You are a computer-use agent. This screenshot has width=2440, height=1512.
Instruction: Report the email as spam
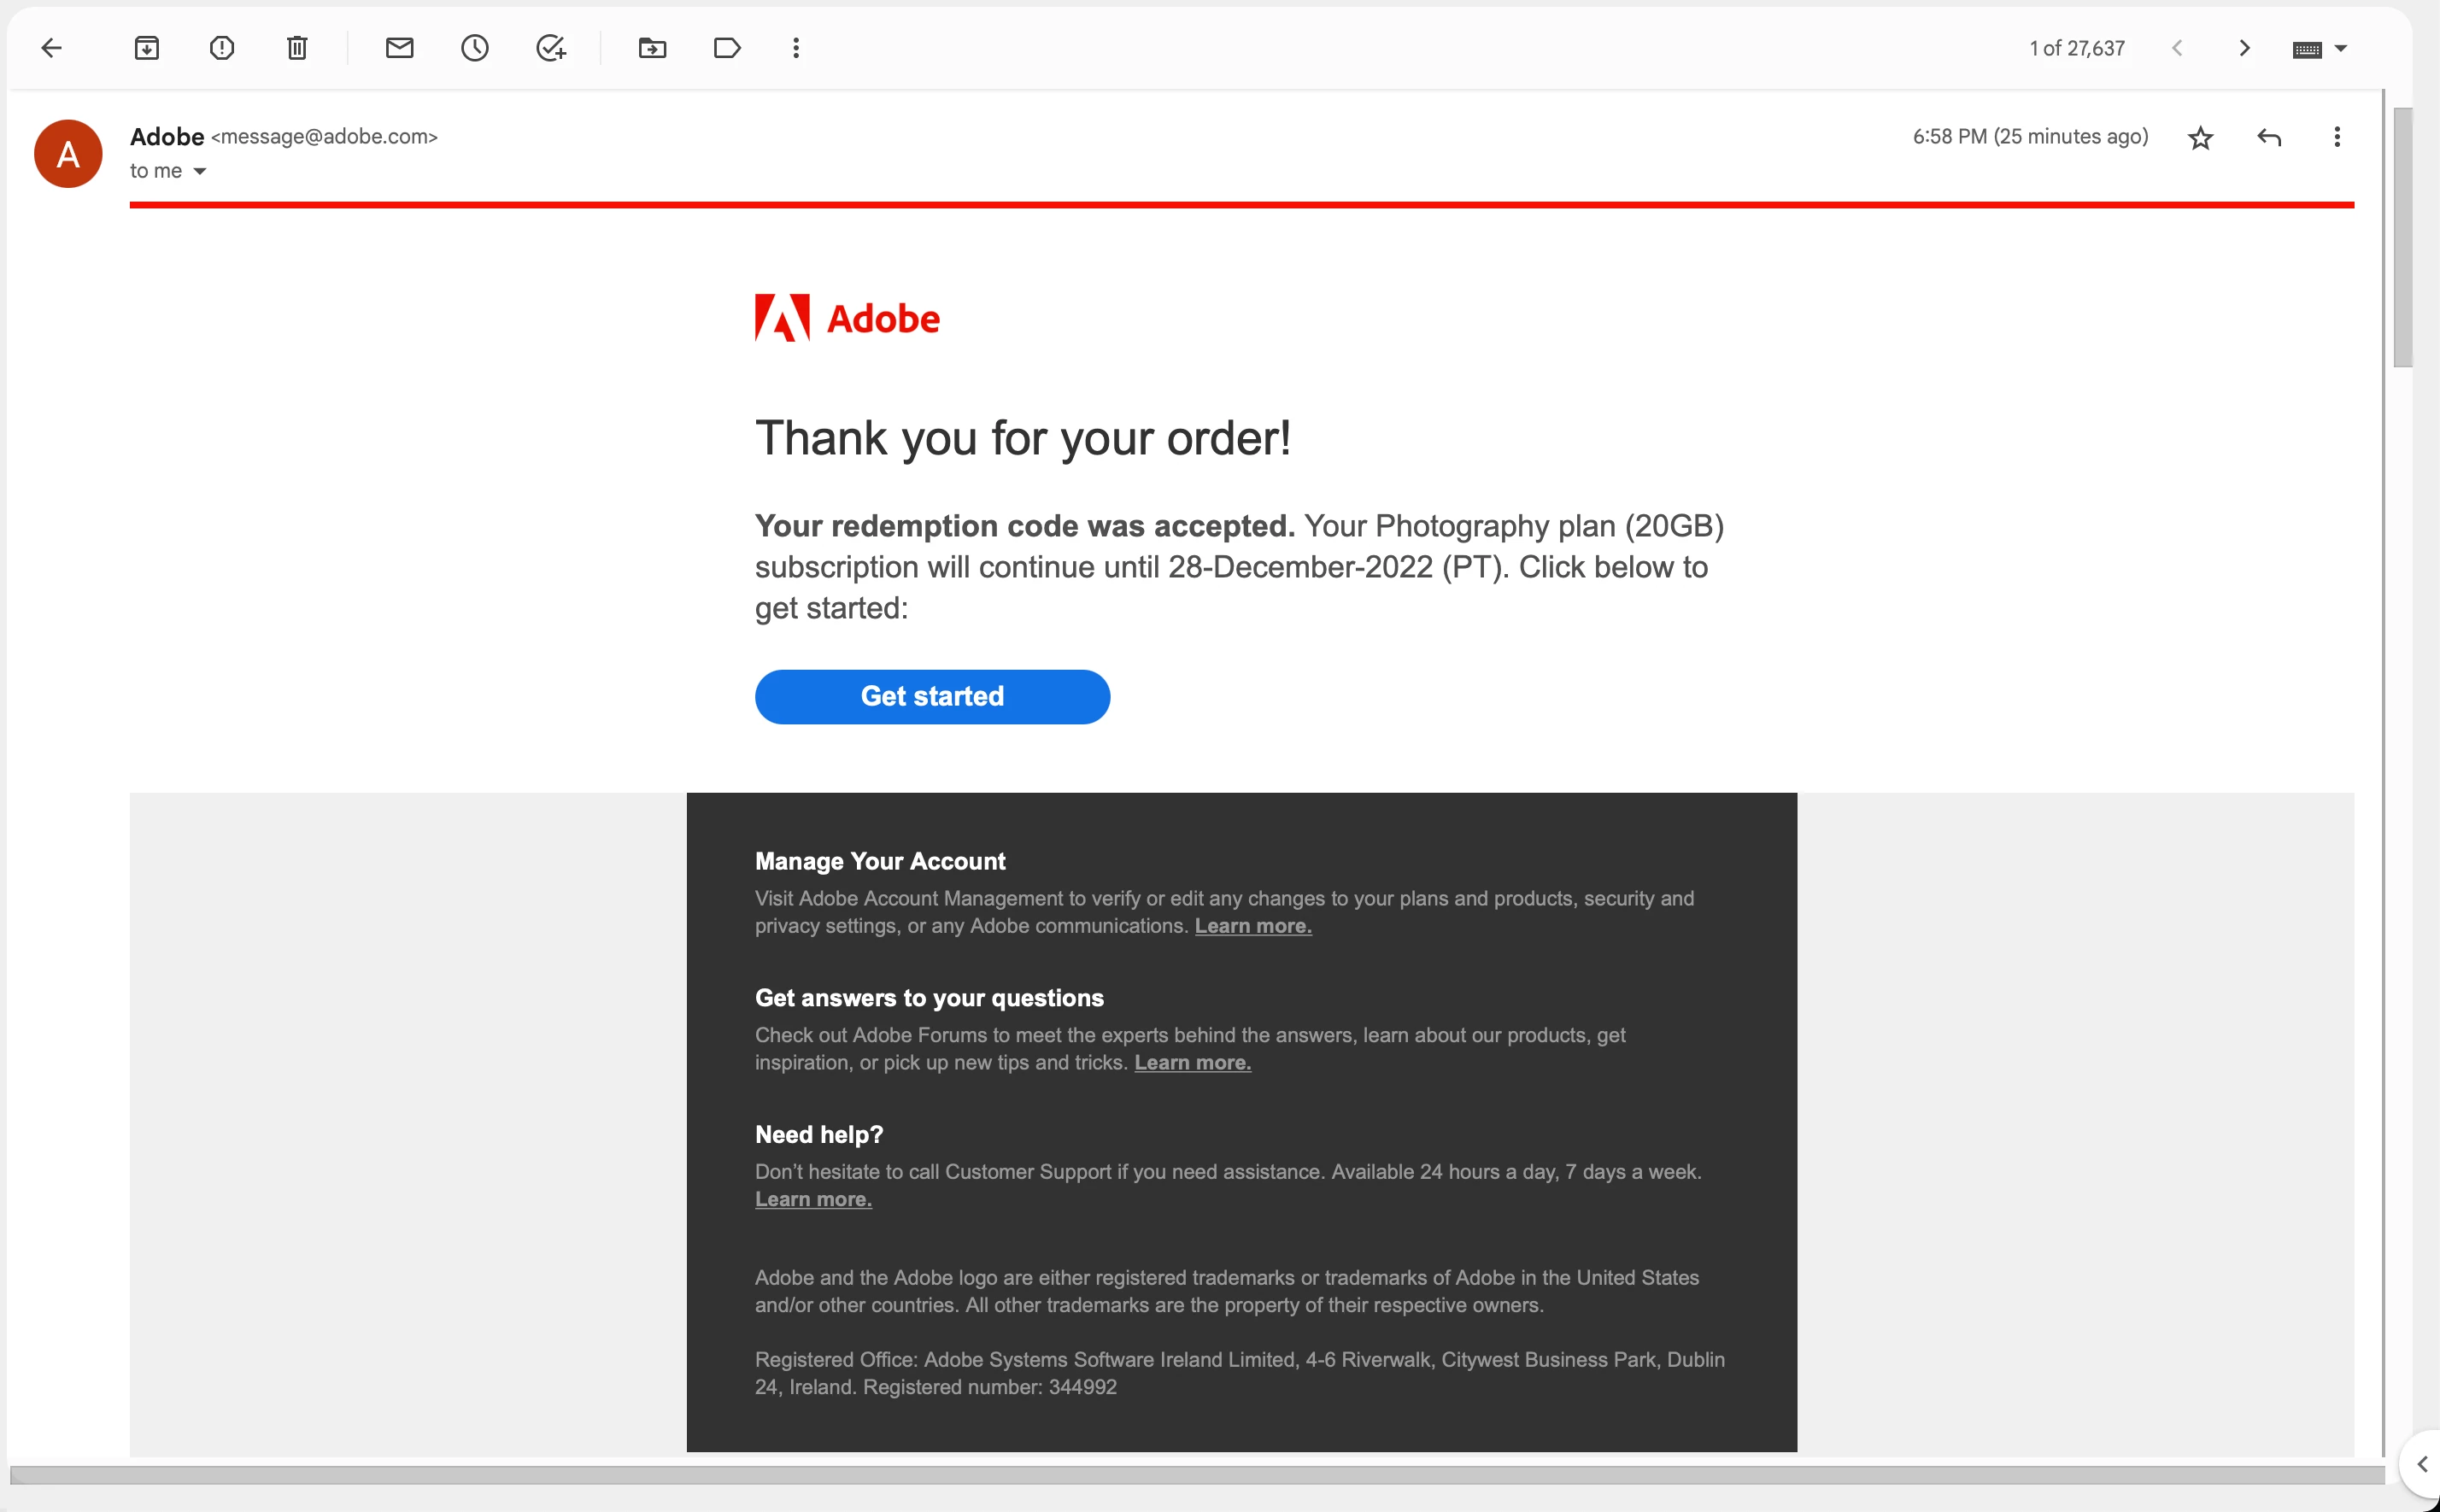click(x=222, y=48)
